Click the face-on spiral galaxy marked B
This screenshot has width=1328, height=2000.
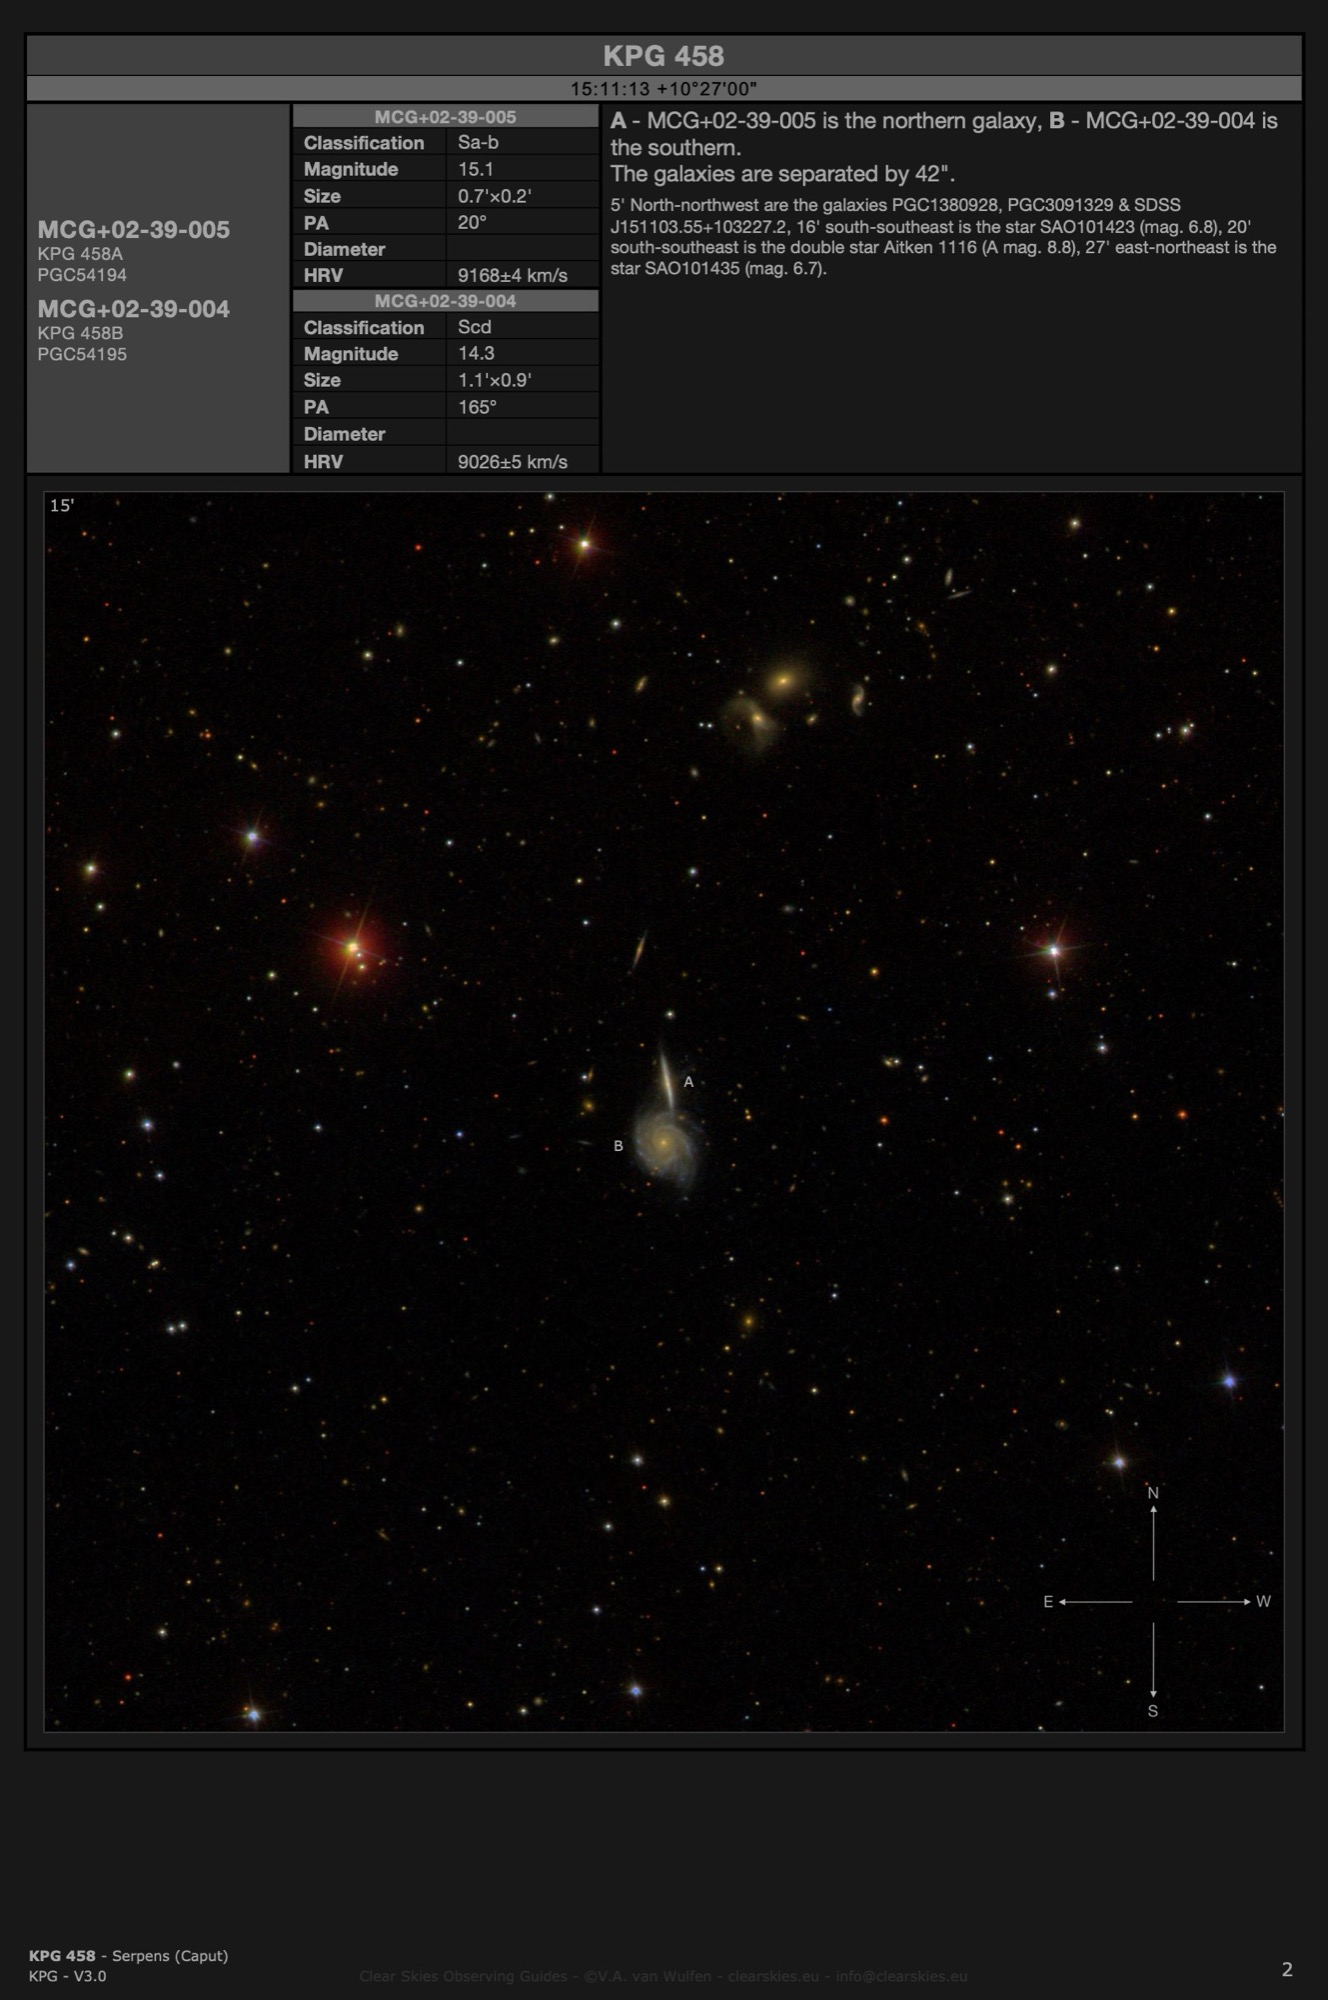(x=665, y=1143)
